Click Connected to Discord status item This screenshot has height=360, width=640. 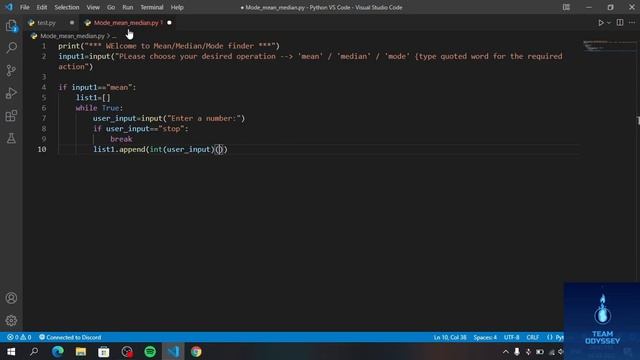point(70,337)
